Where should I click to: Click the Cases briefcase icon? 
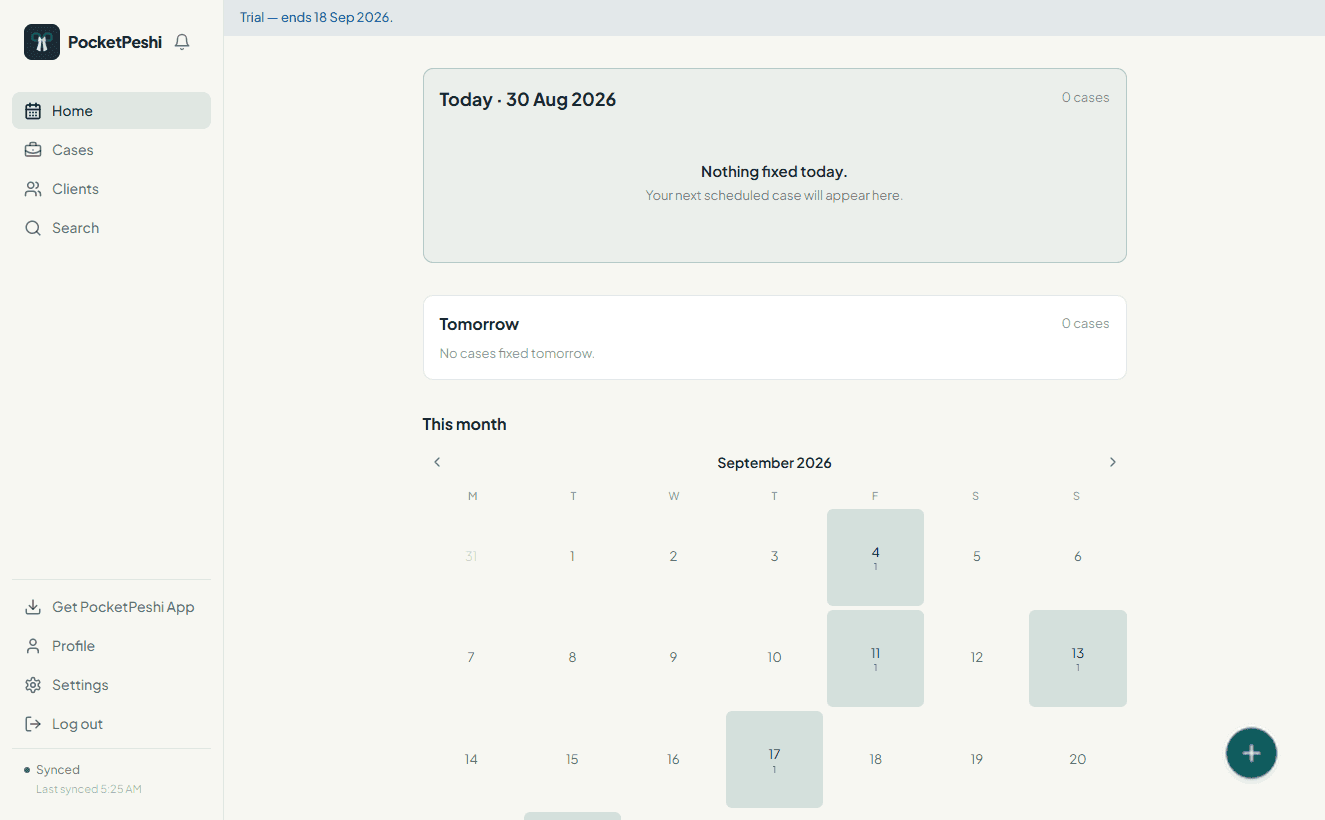(x=33, y=150)
